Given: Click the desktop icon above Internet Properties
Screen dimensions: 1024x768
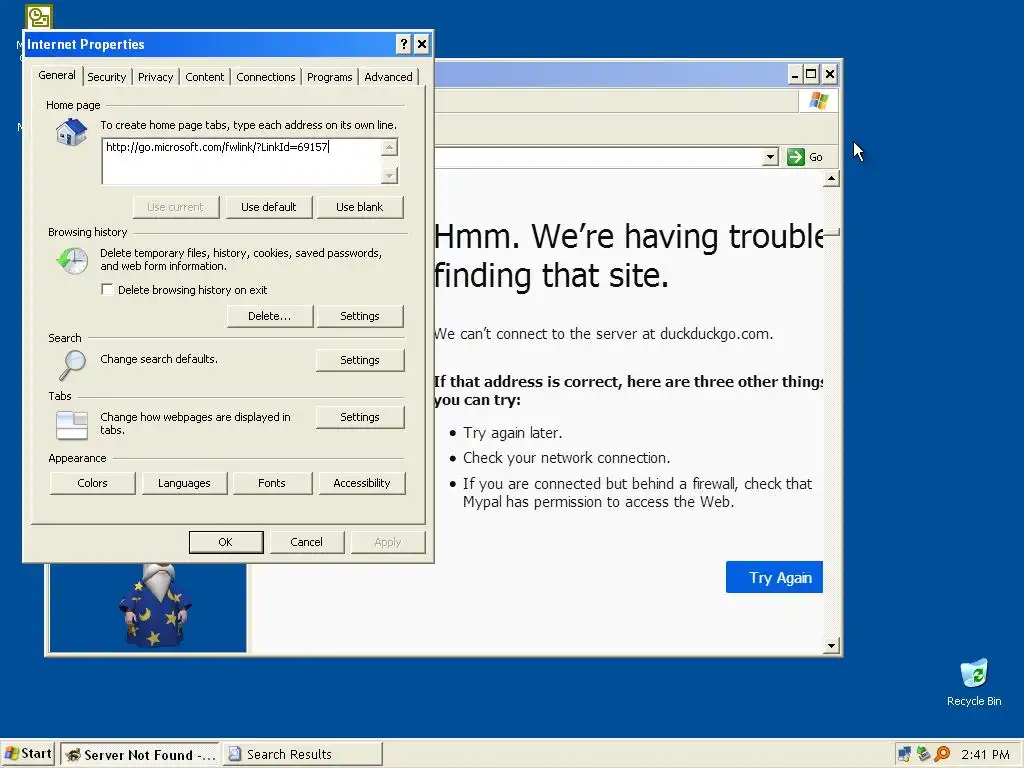Looking at the screenshot, I should tap(39, 16).
